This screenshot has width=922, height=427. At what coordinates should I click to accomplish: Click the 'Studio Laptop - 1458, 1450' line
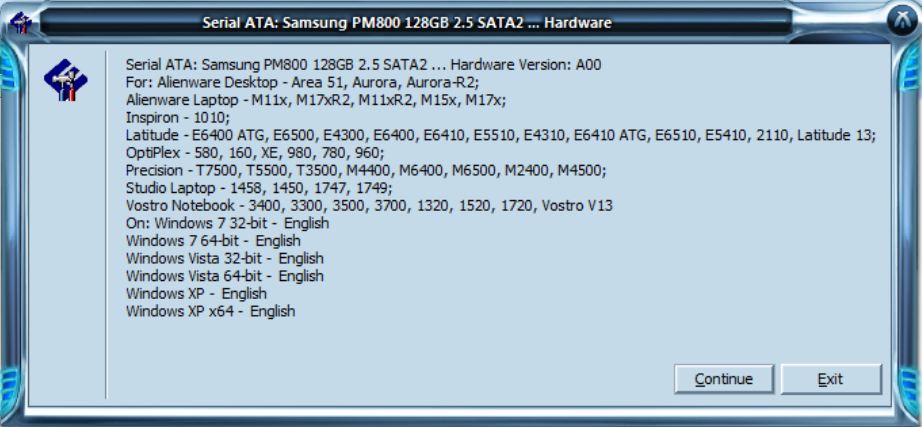click(259, 188)
